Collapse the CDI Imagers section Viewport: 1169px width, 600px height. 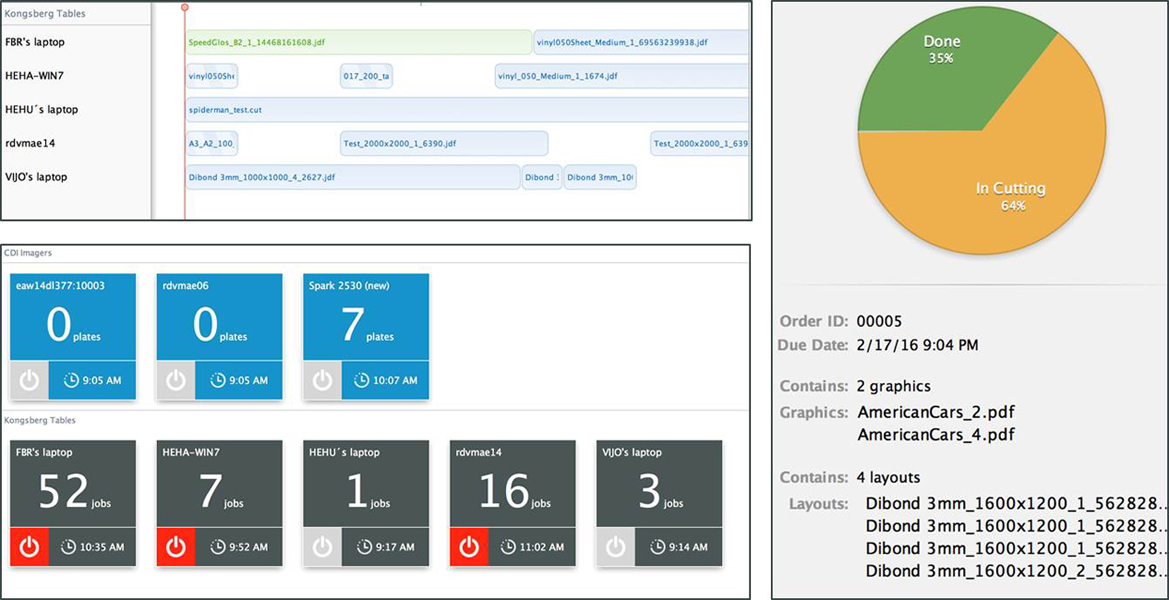click(28, 252)
